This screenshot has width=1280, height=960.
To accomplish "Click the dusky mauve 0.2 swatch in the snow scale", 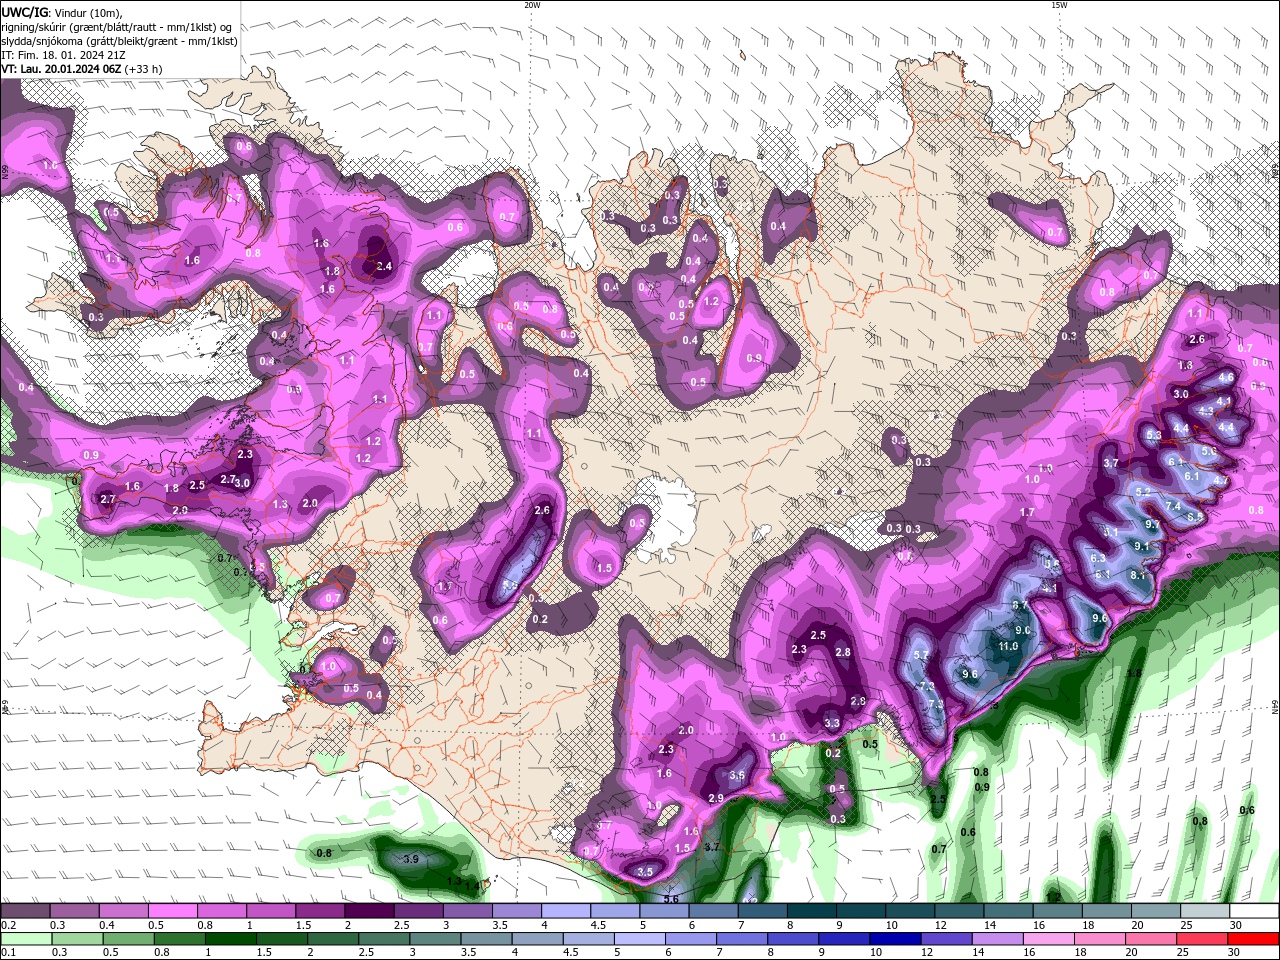I will tap(25, 911).
